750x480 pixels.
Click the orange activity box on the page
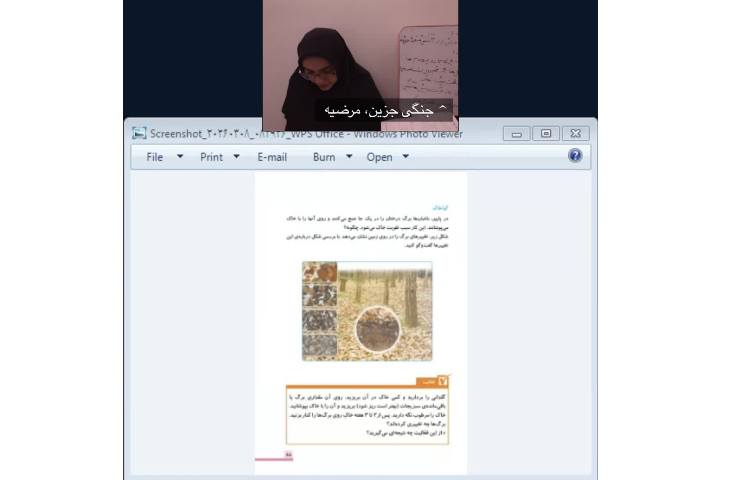point(367,411)
